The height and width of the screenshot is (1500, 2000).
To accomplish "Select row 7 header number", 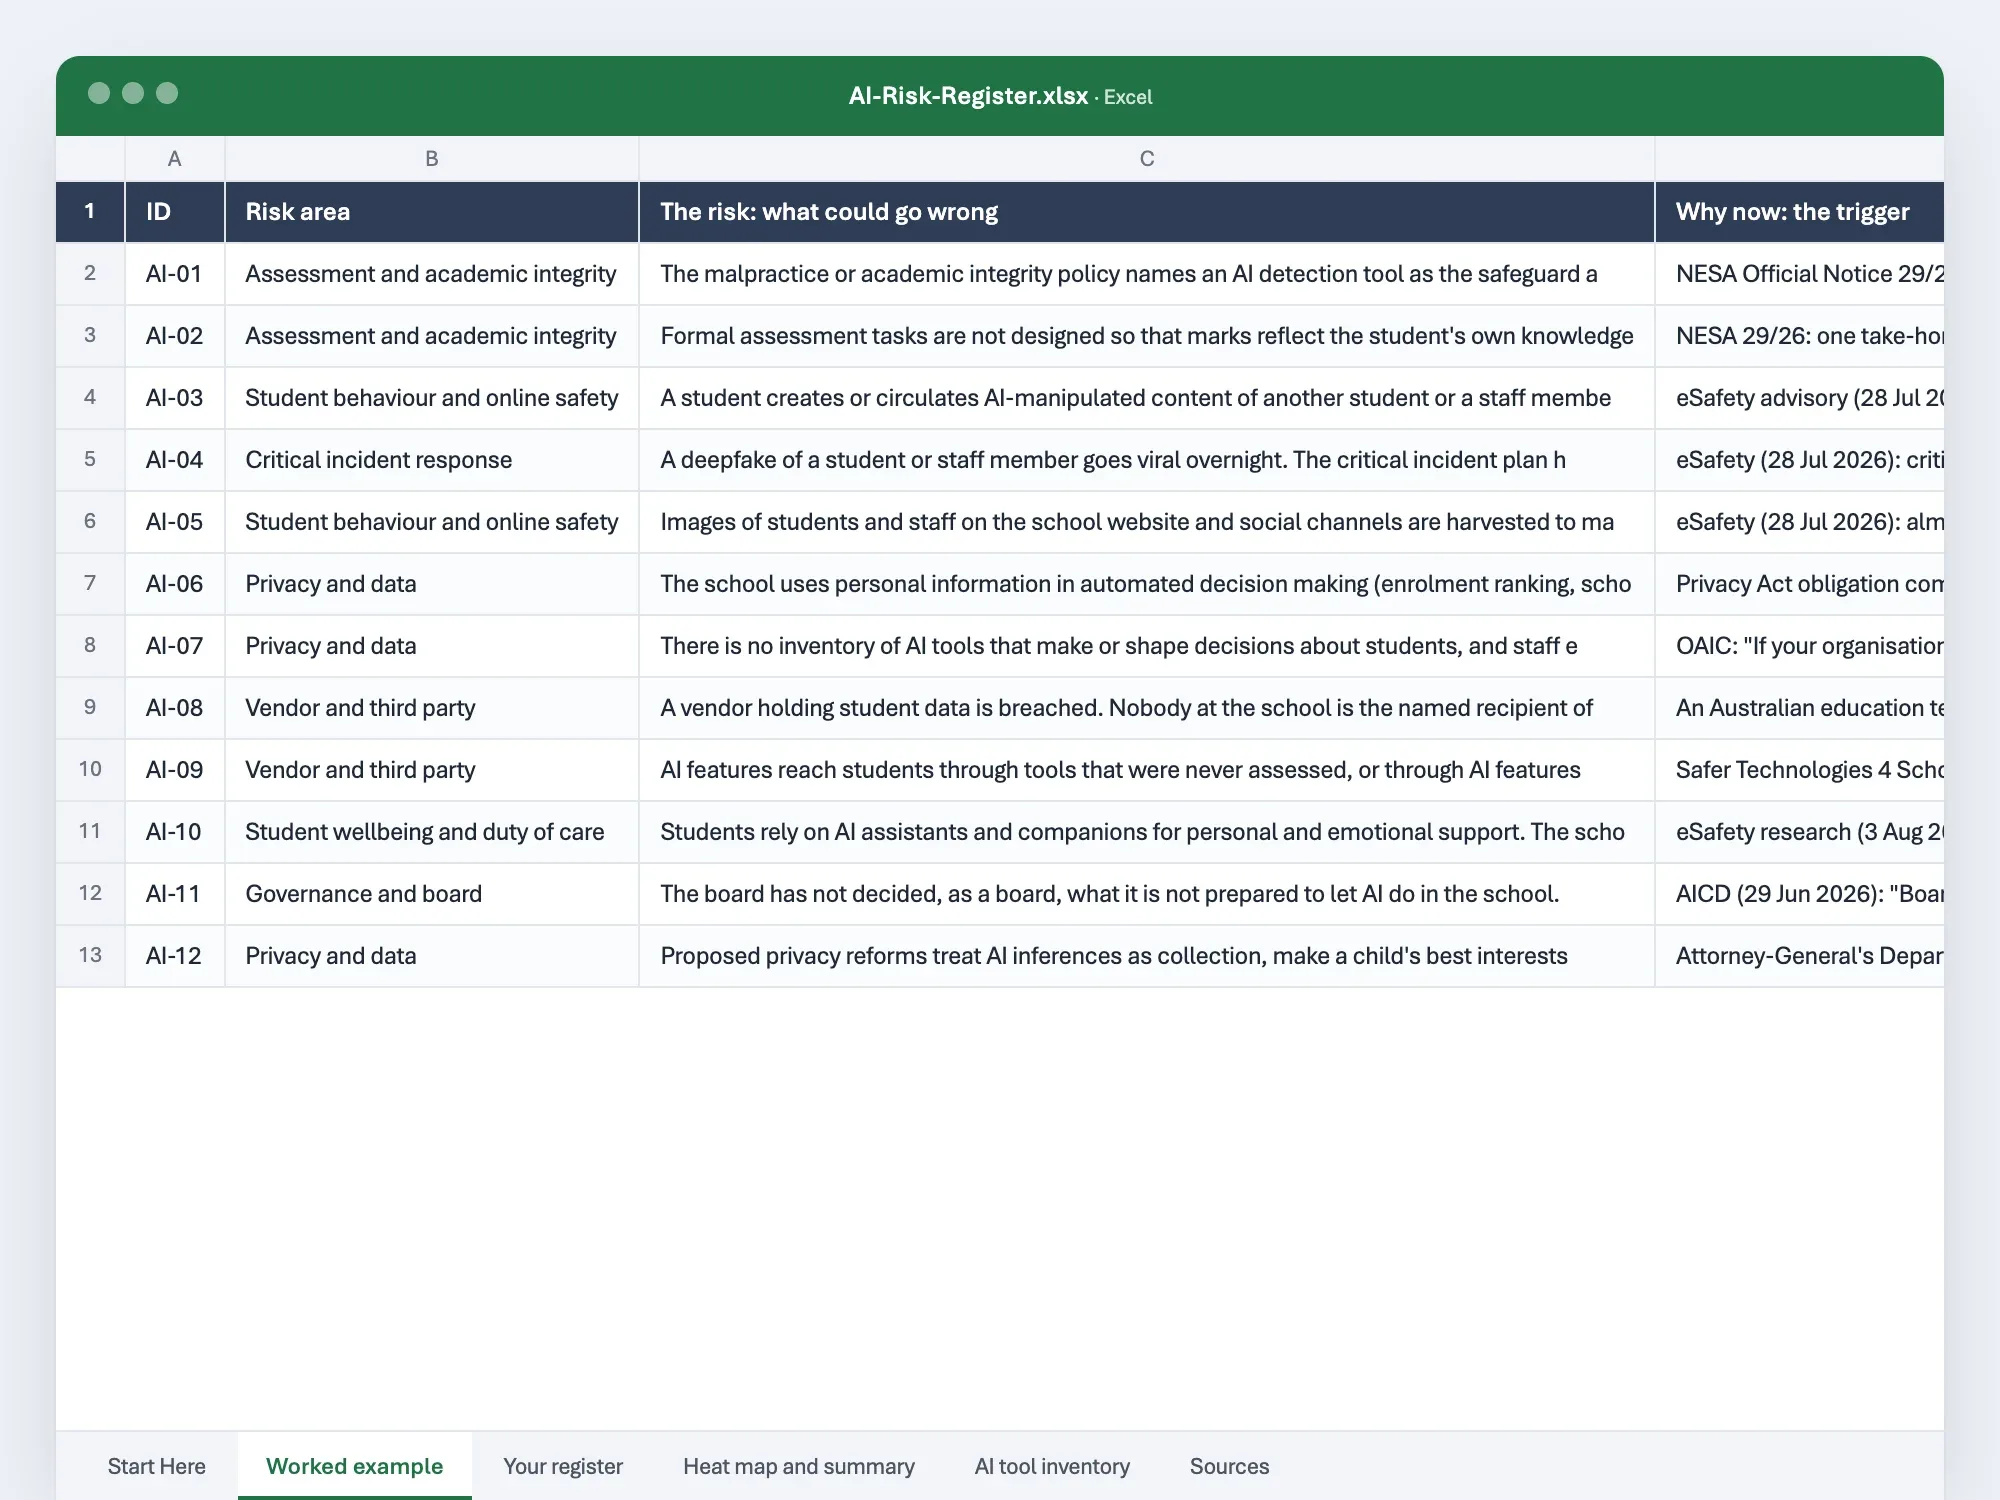I will [x=90, y=583].
